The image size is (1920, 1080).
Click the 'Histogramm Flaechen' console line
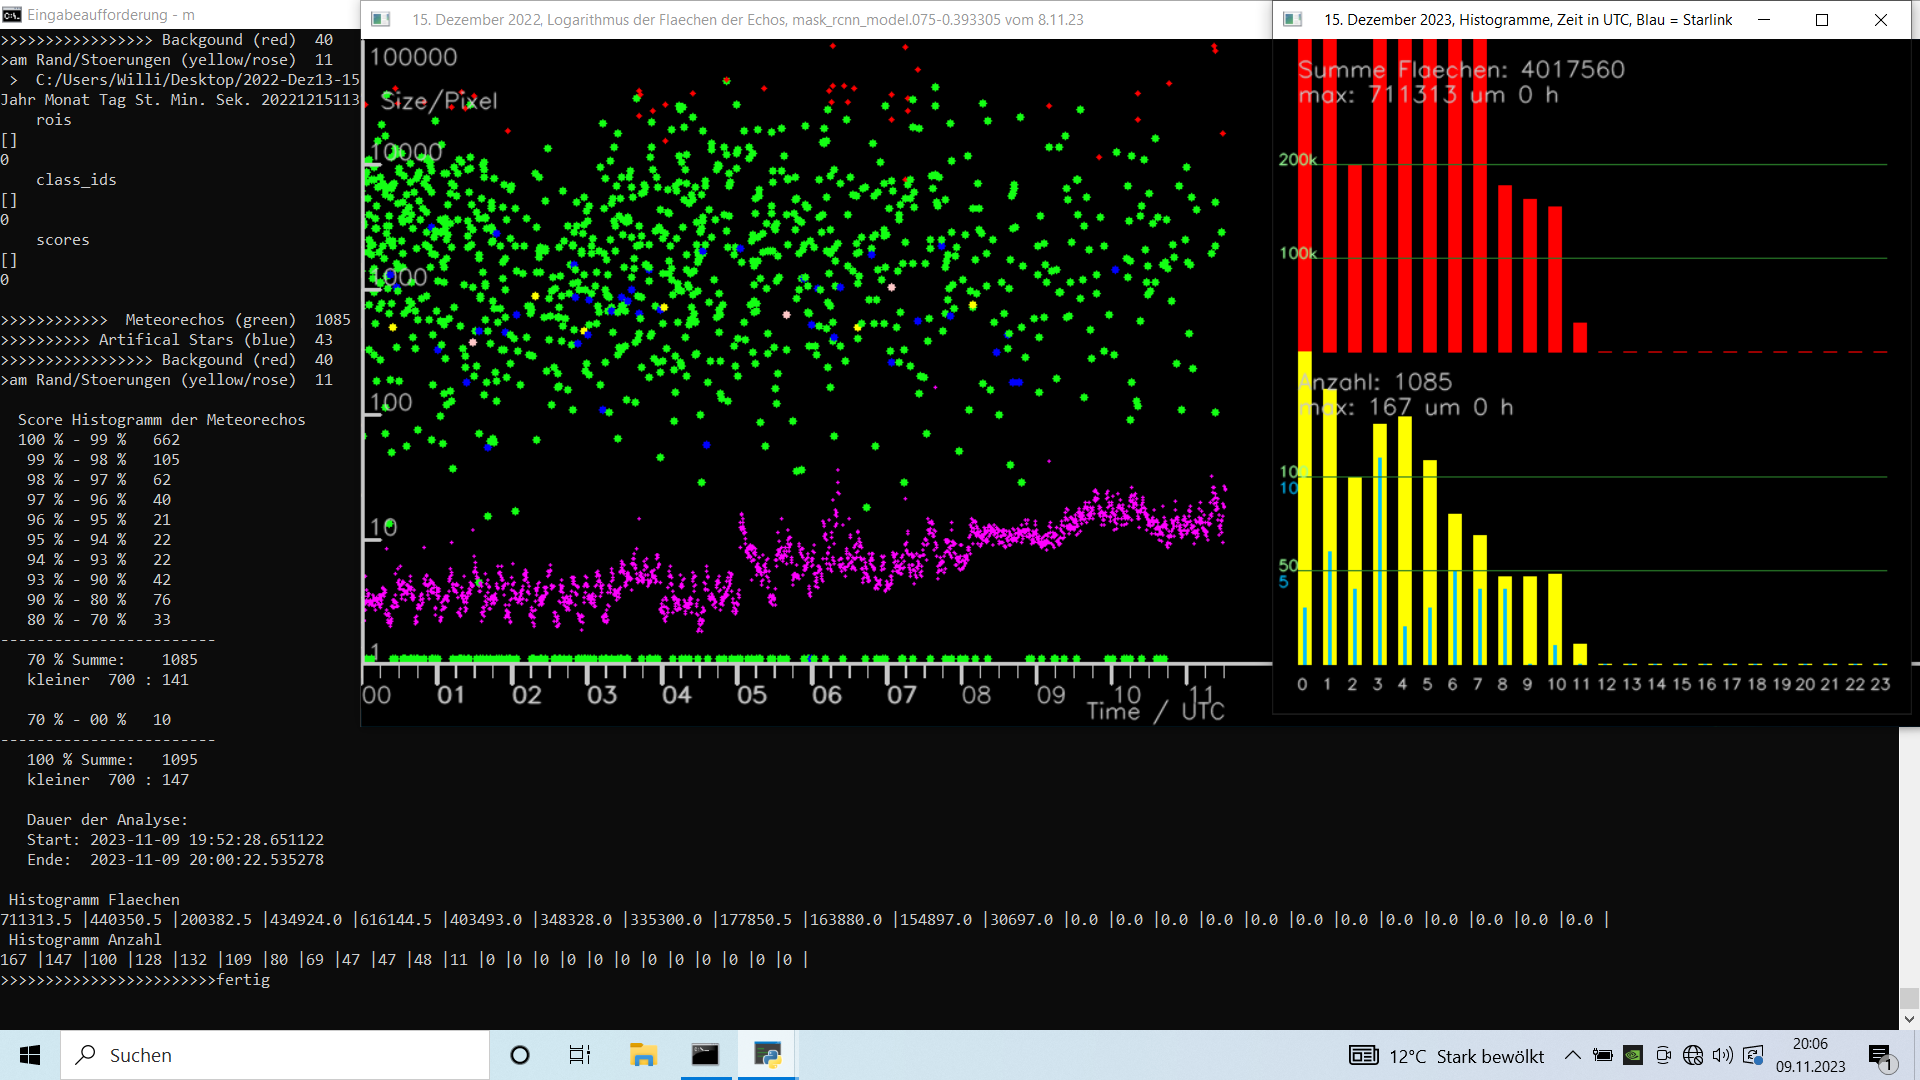tap(94, 900)
